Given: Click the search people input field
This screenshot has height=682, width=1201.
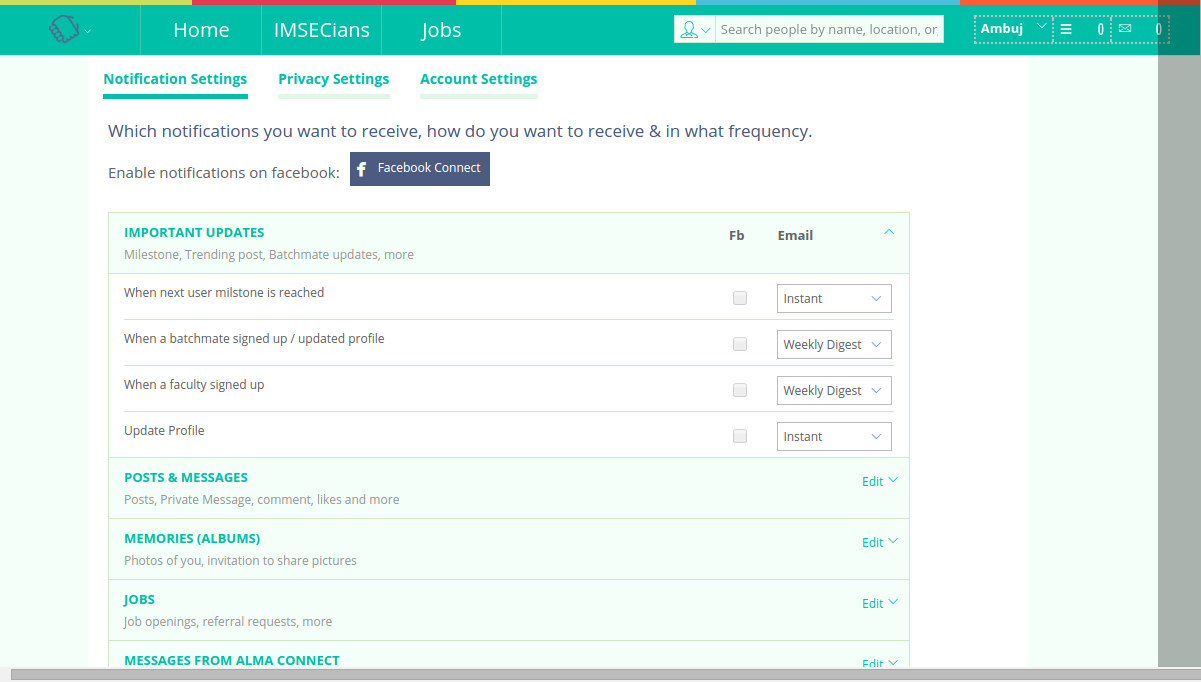Looking at the screenshot, I should [x=829, y=30].
